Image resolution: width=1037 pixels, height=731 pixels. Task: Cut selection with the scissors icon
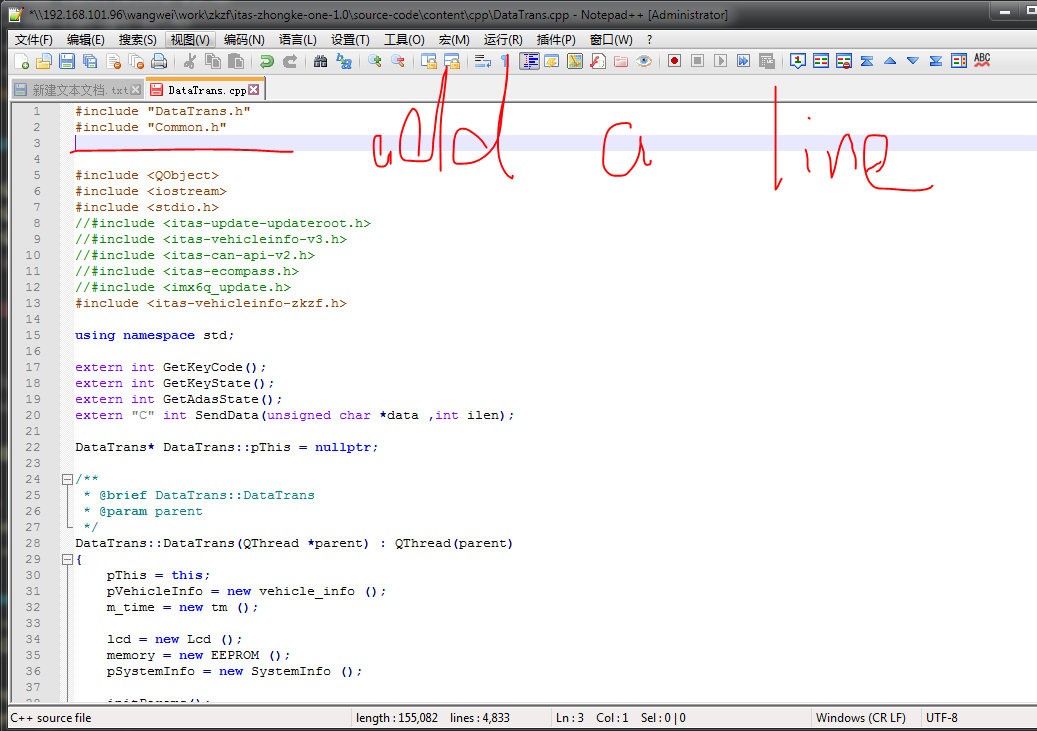coord(190,62)
